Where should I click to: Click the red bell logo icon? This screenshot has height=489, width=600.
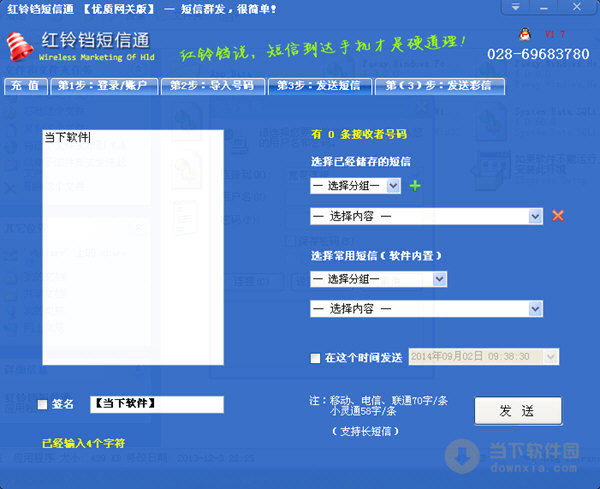point(20,47)
